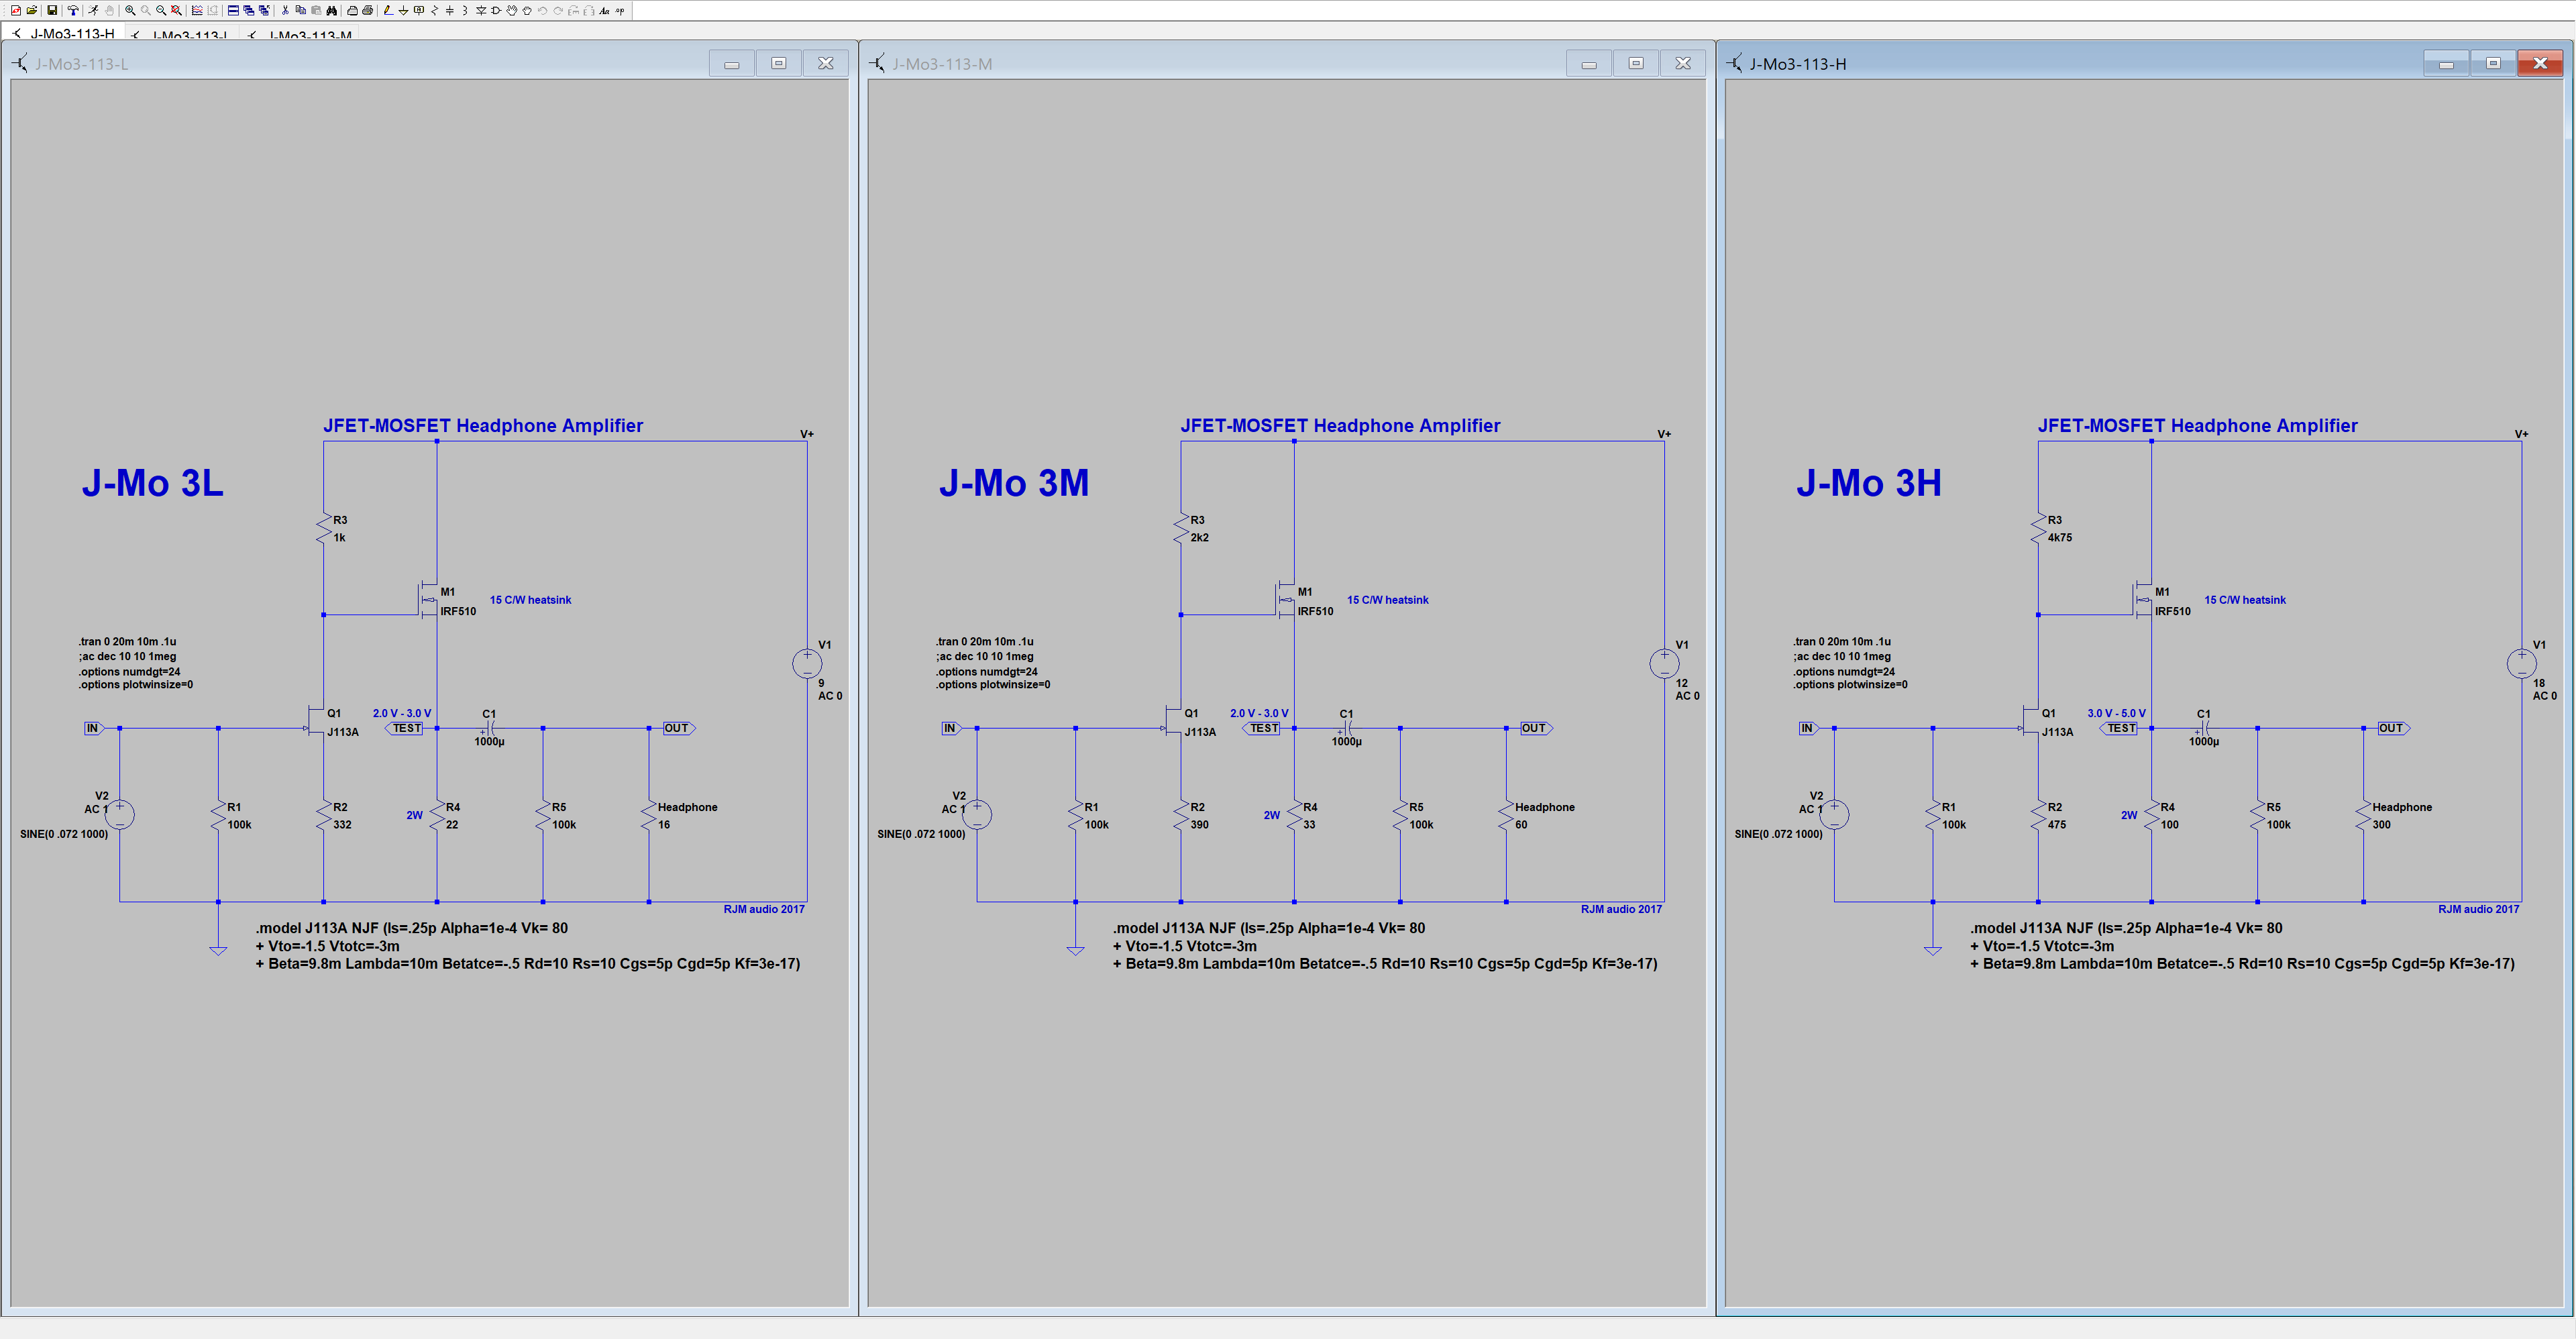Maximize the J-Mo3-113-M schematic window

click(1636, 63)
